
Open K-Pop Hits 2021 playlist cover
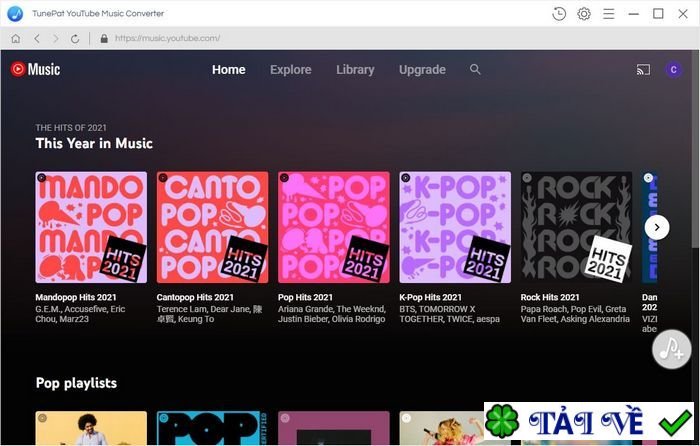pos(455,227)
